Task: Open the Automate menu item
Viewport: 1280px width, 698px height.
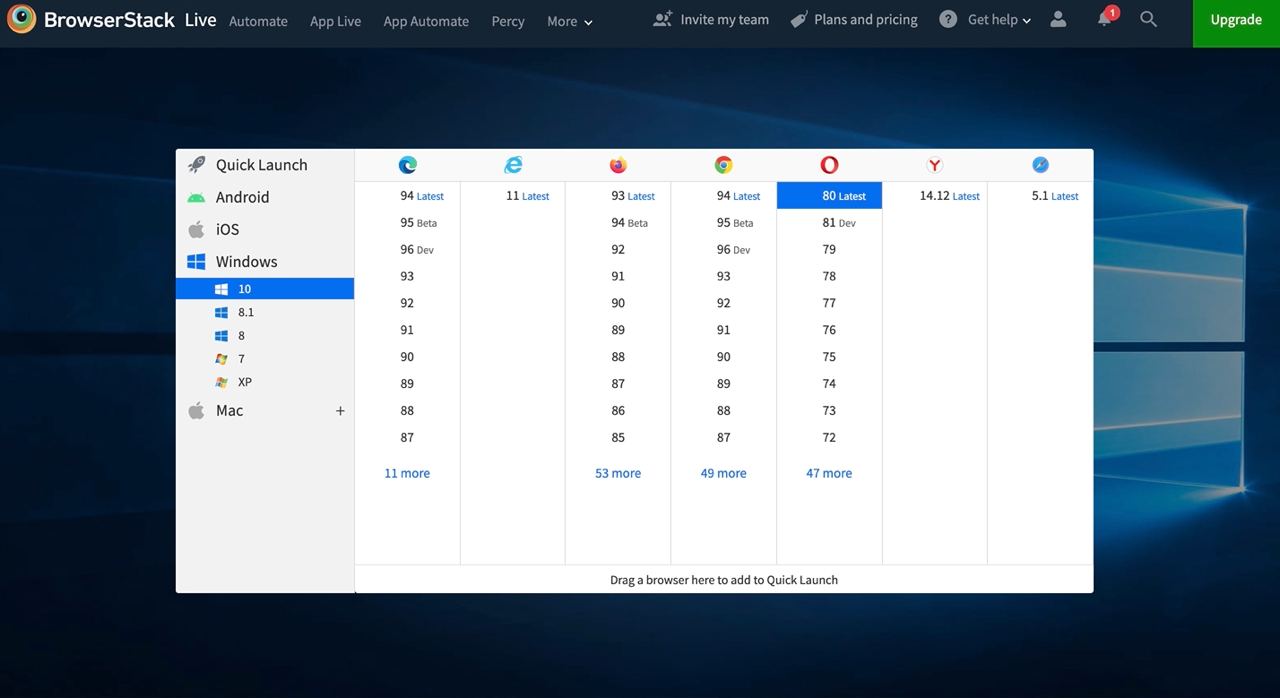Action: 258,21
